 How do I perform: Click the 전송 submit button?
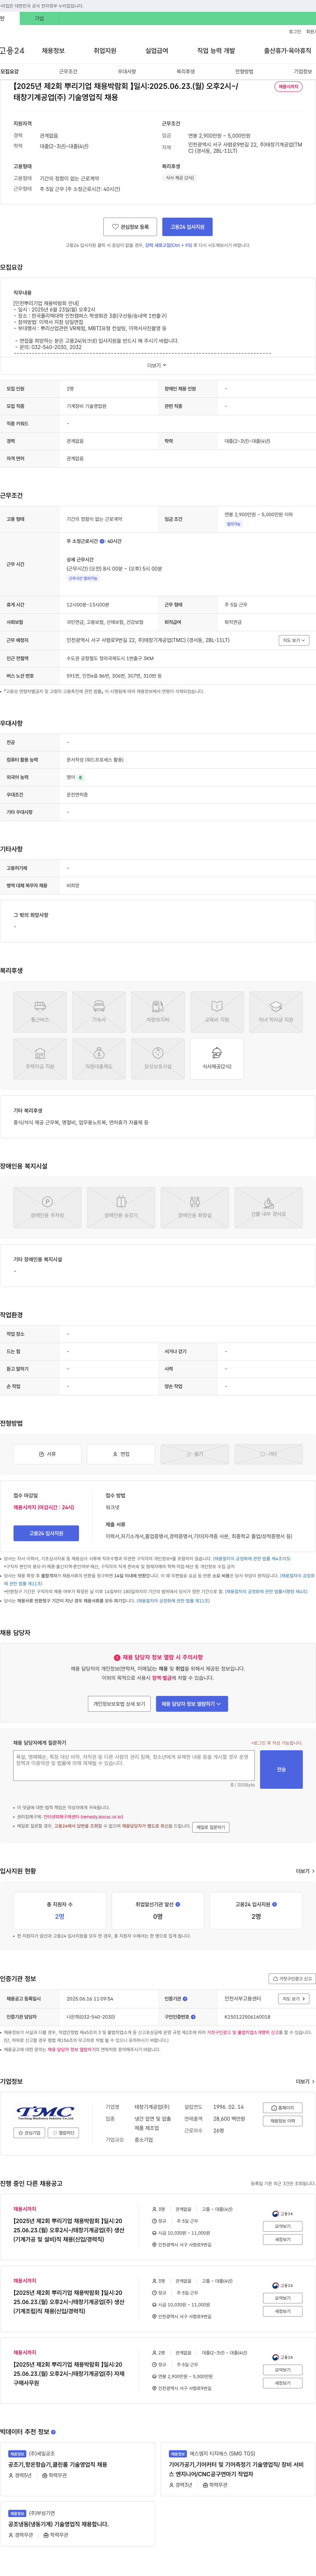coord(281,1769)
